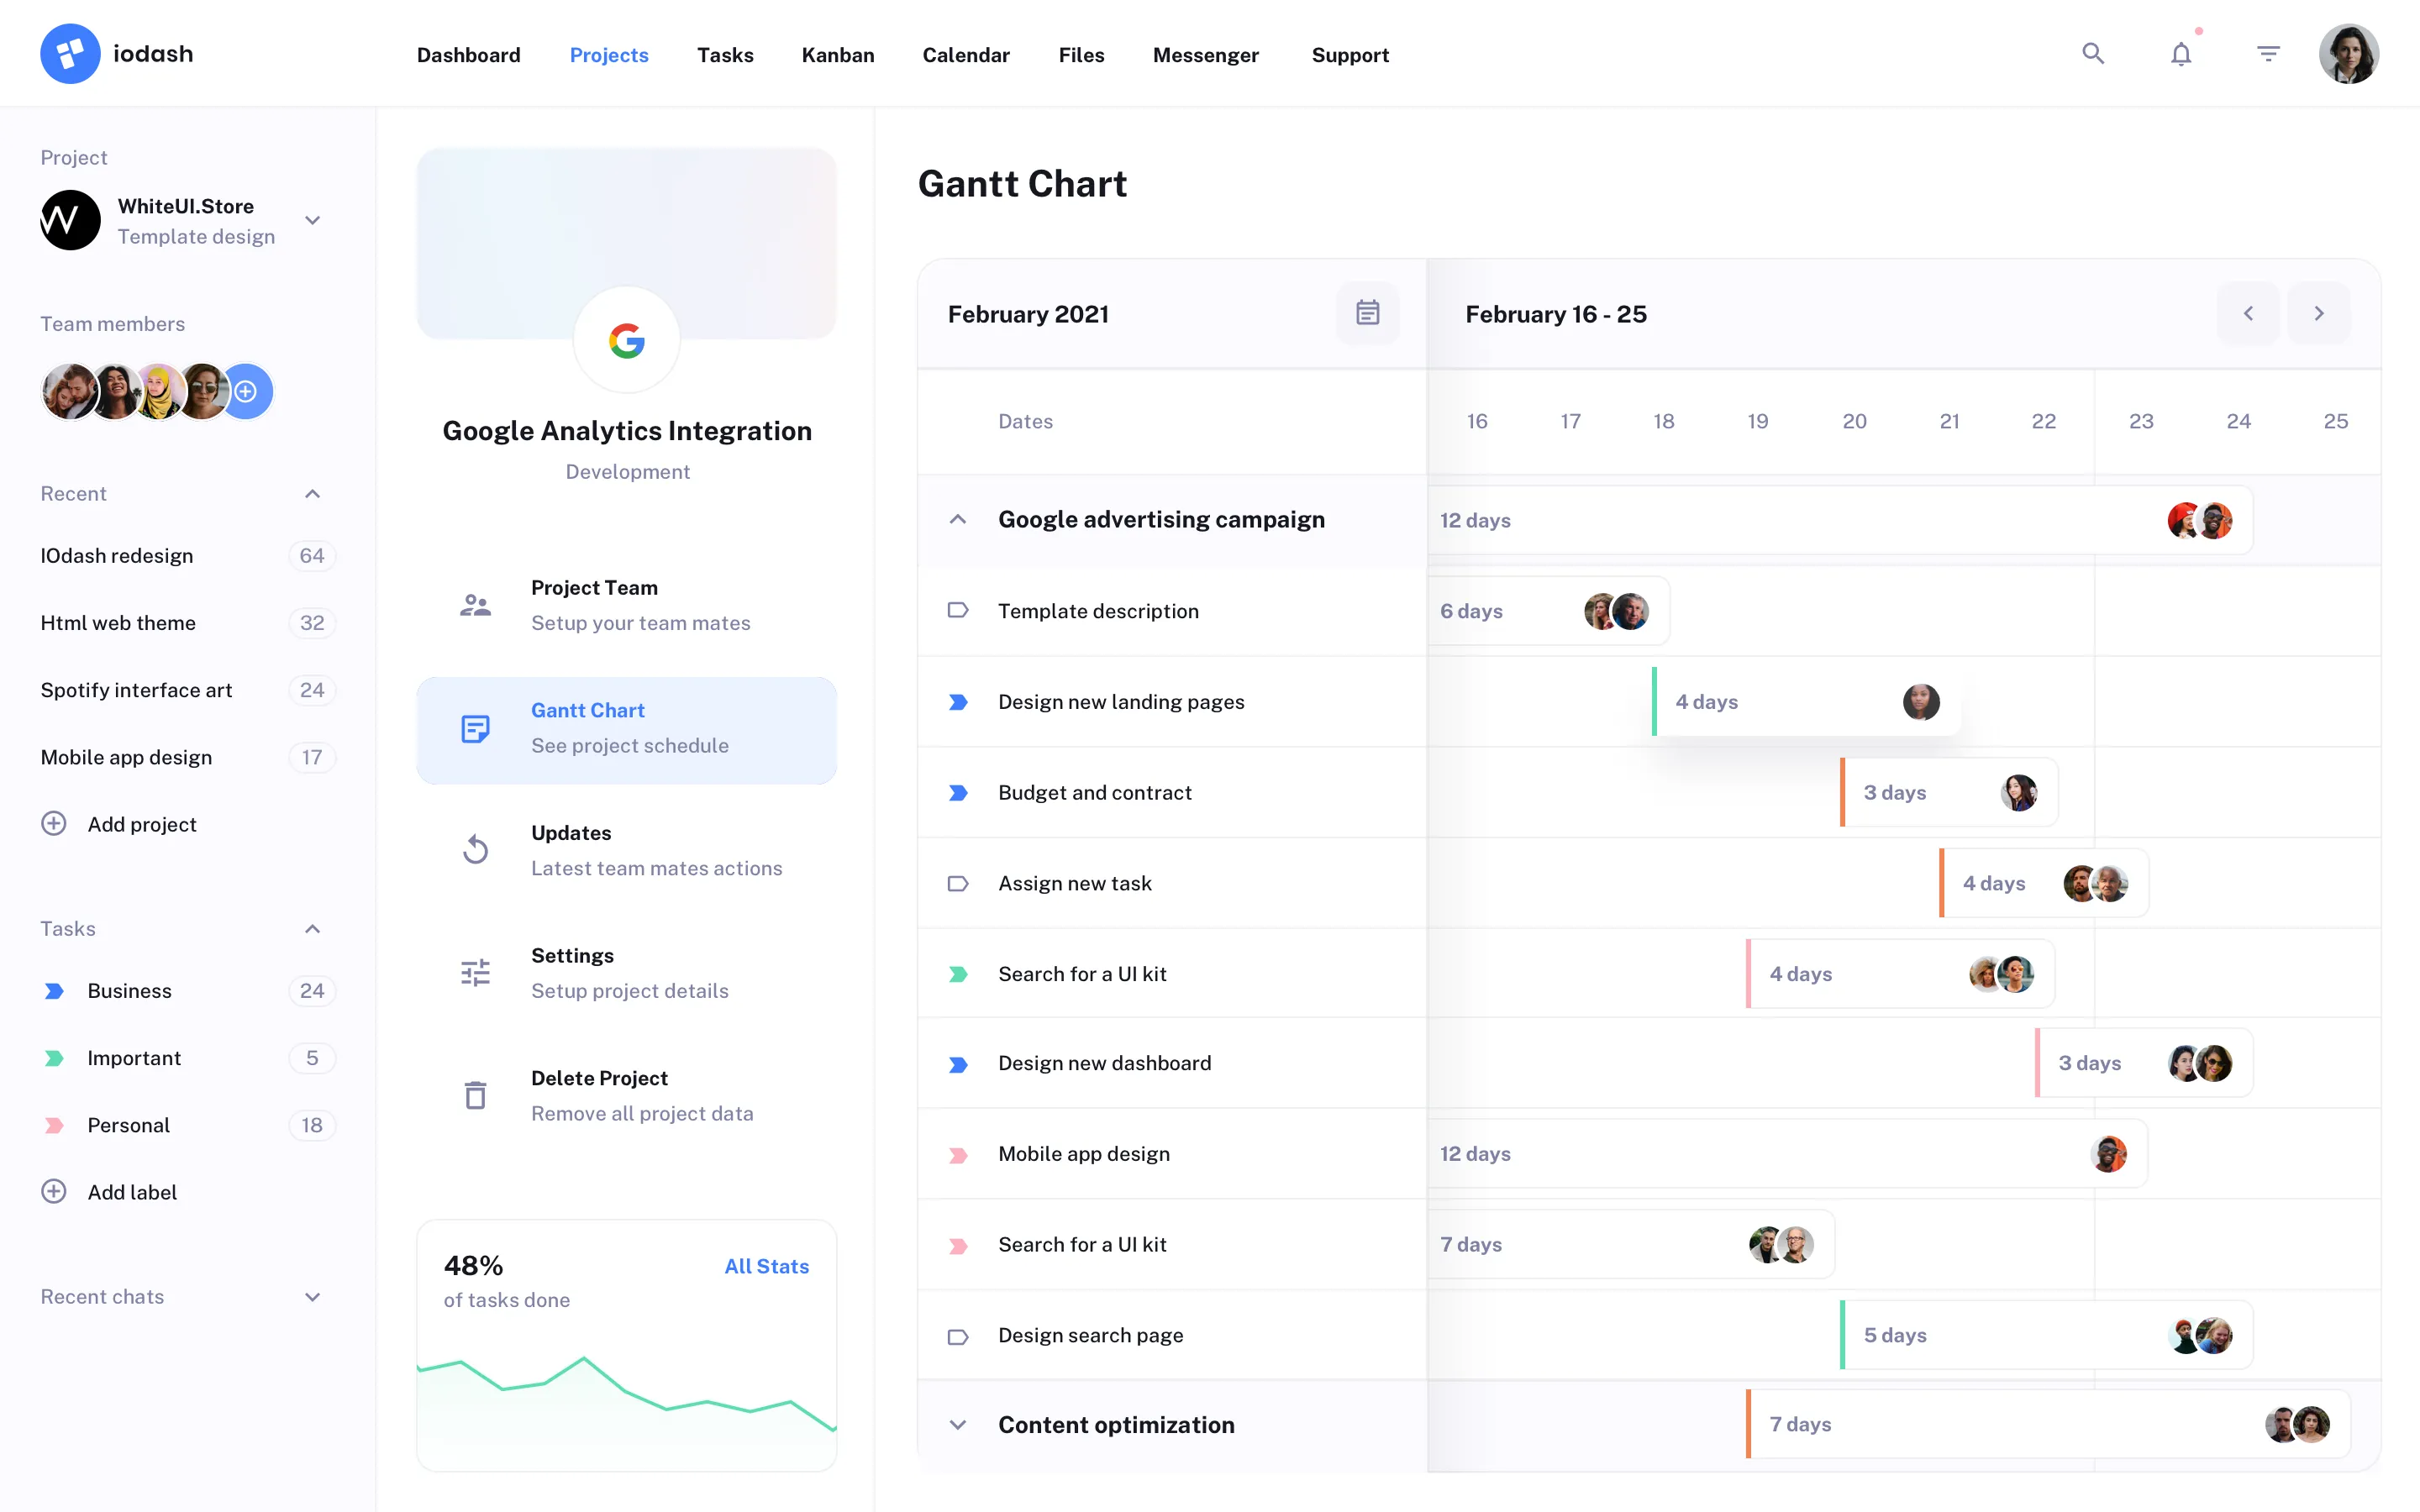Switch to the Kanban tab
Screen dimensions: 2420x1512
click(837, 55)
